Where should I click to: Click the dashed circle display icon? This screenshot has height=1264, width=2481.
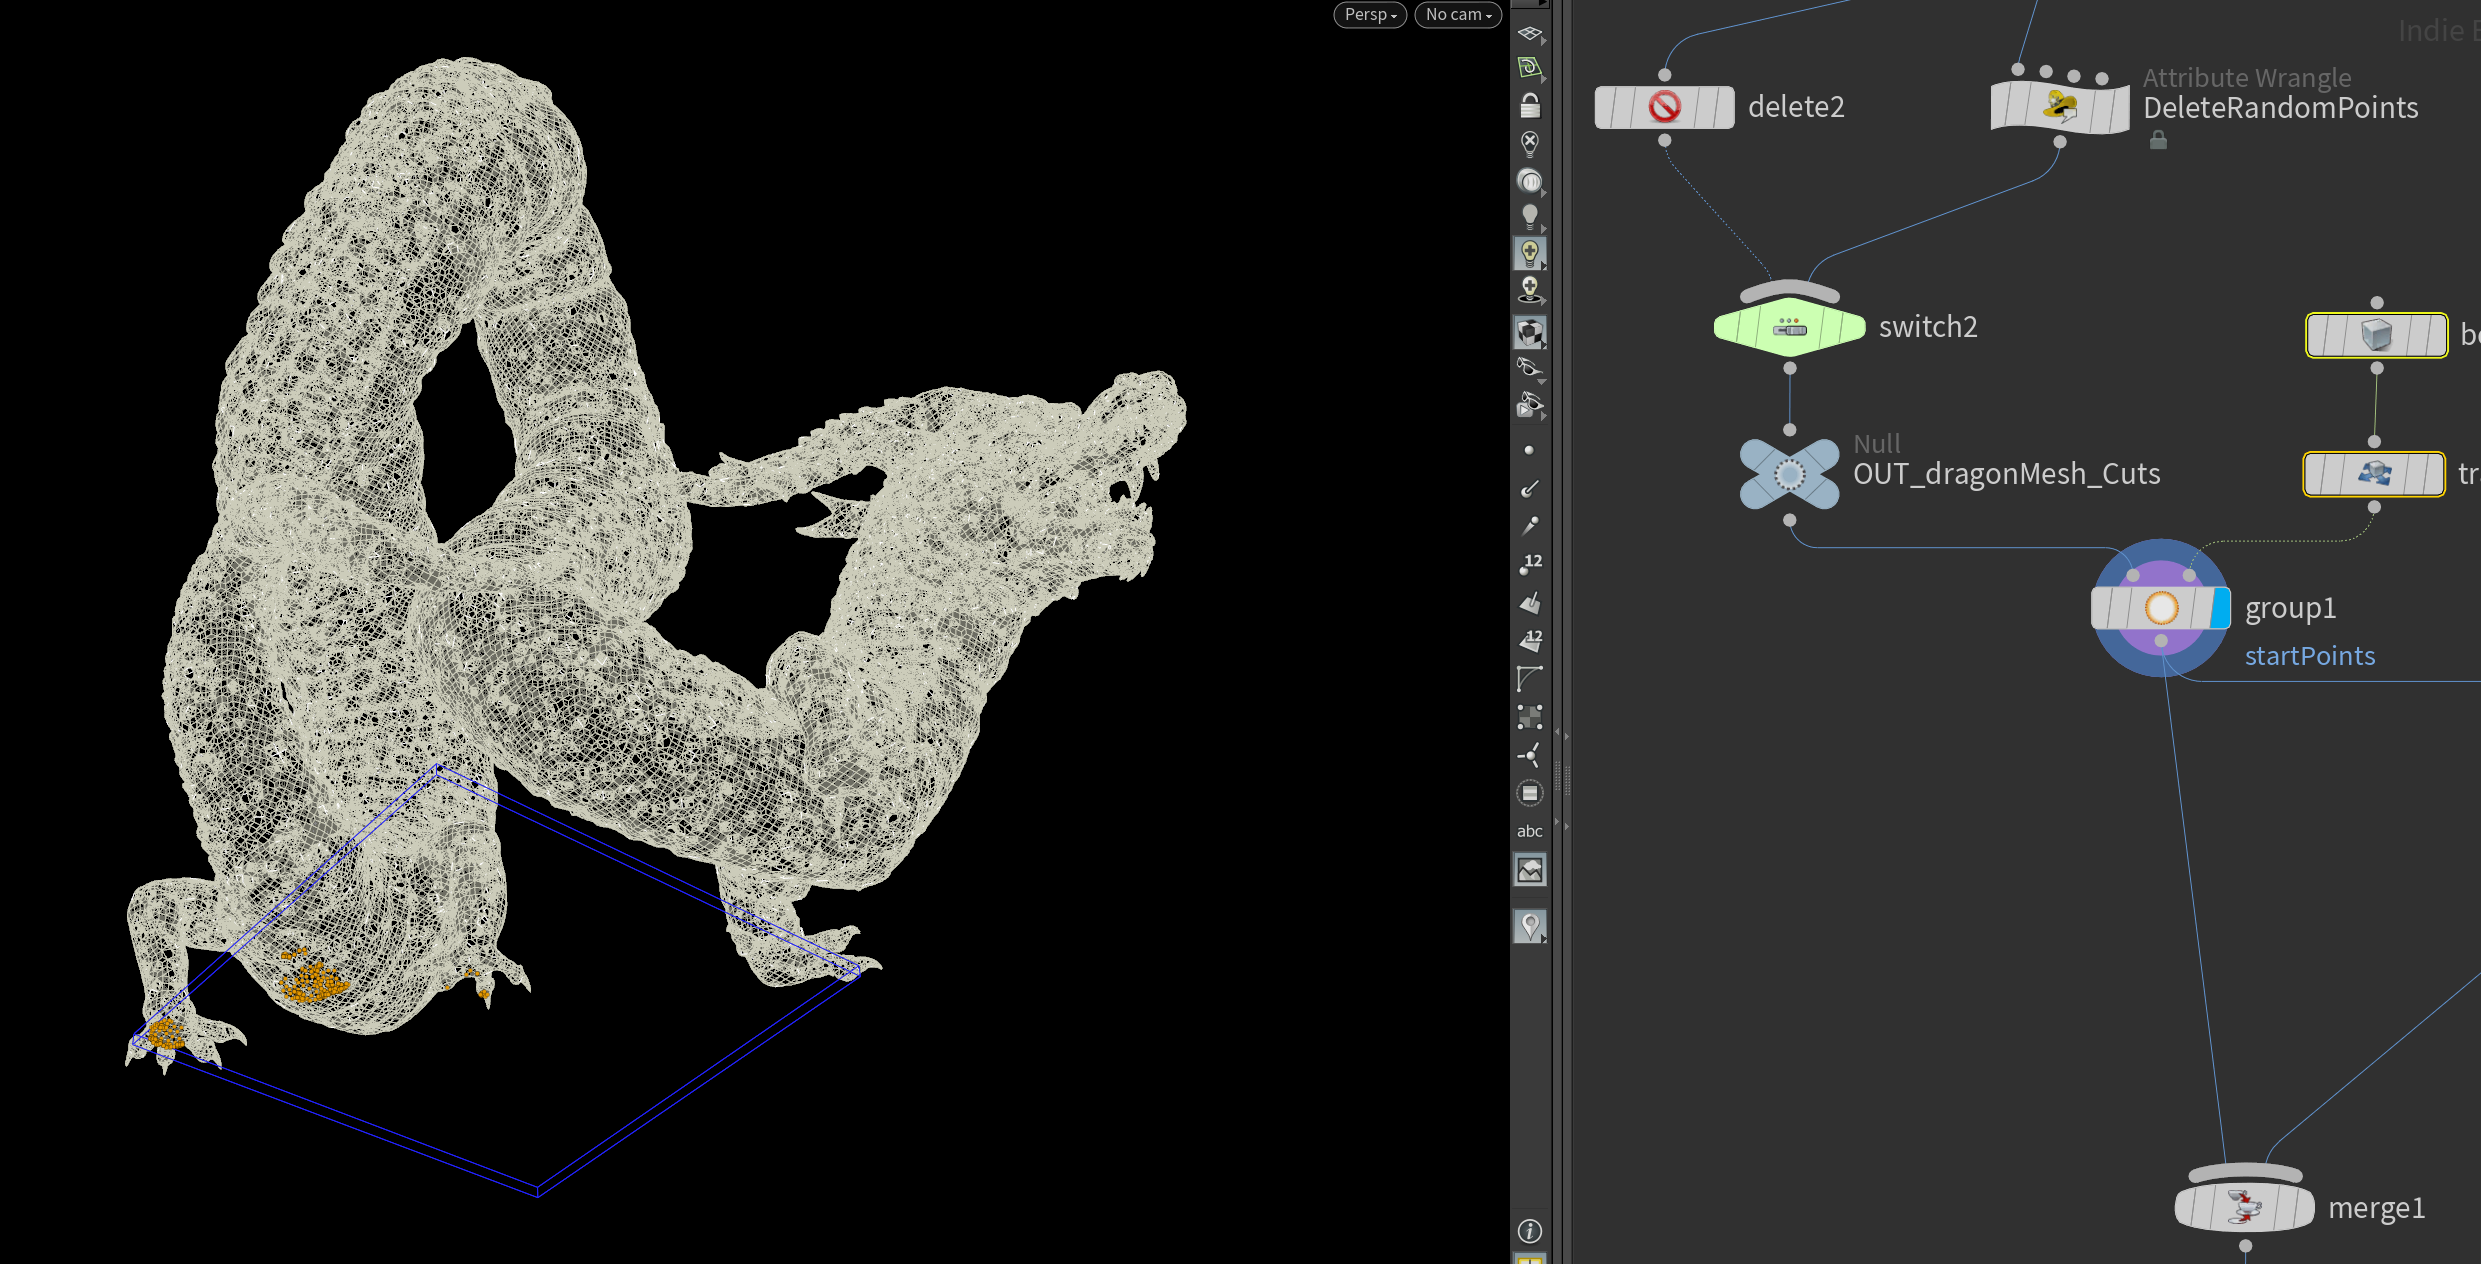point(1529,793)
